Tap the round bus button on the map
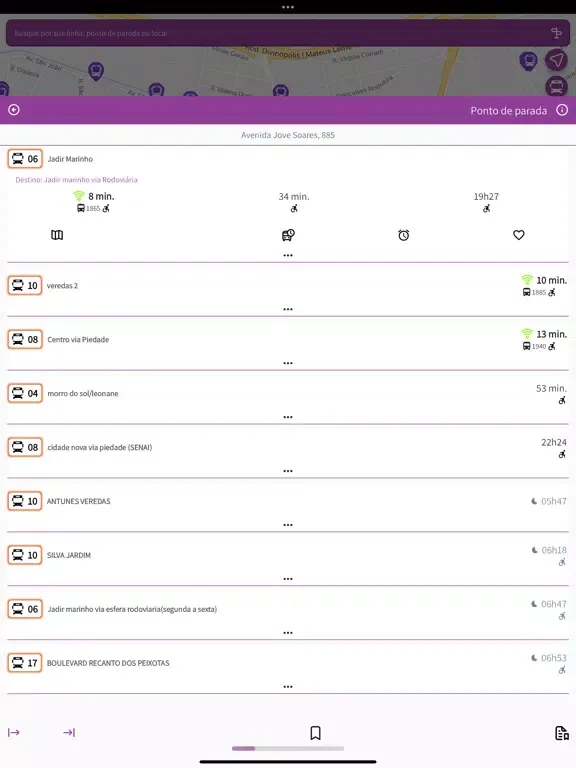576x768 pixels. (556, 87)
